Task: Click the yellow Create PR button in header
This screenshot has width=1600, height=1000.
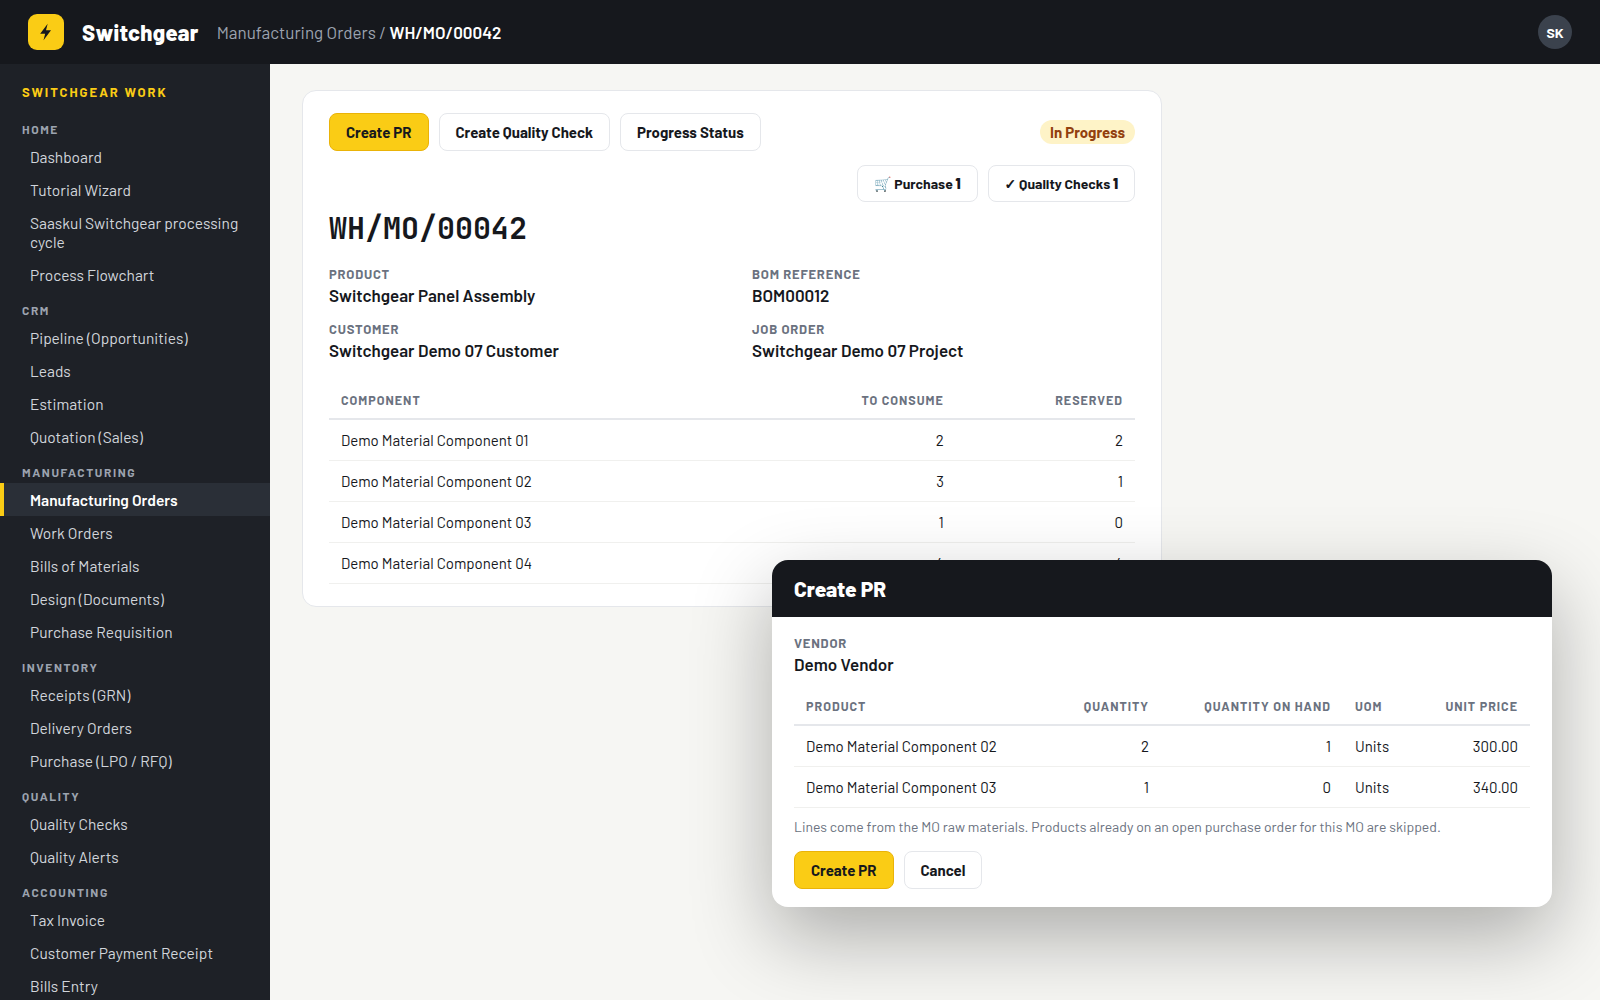Action: tap(379, 132)
